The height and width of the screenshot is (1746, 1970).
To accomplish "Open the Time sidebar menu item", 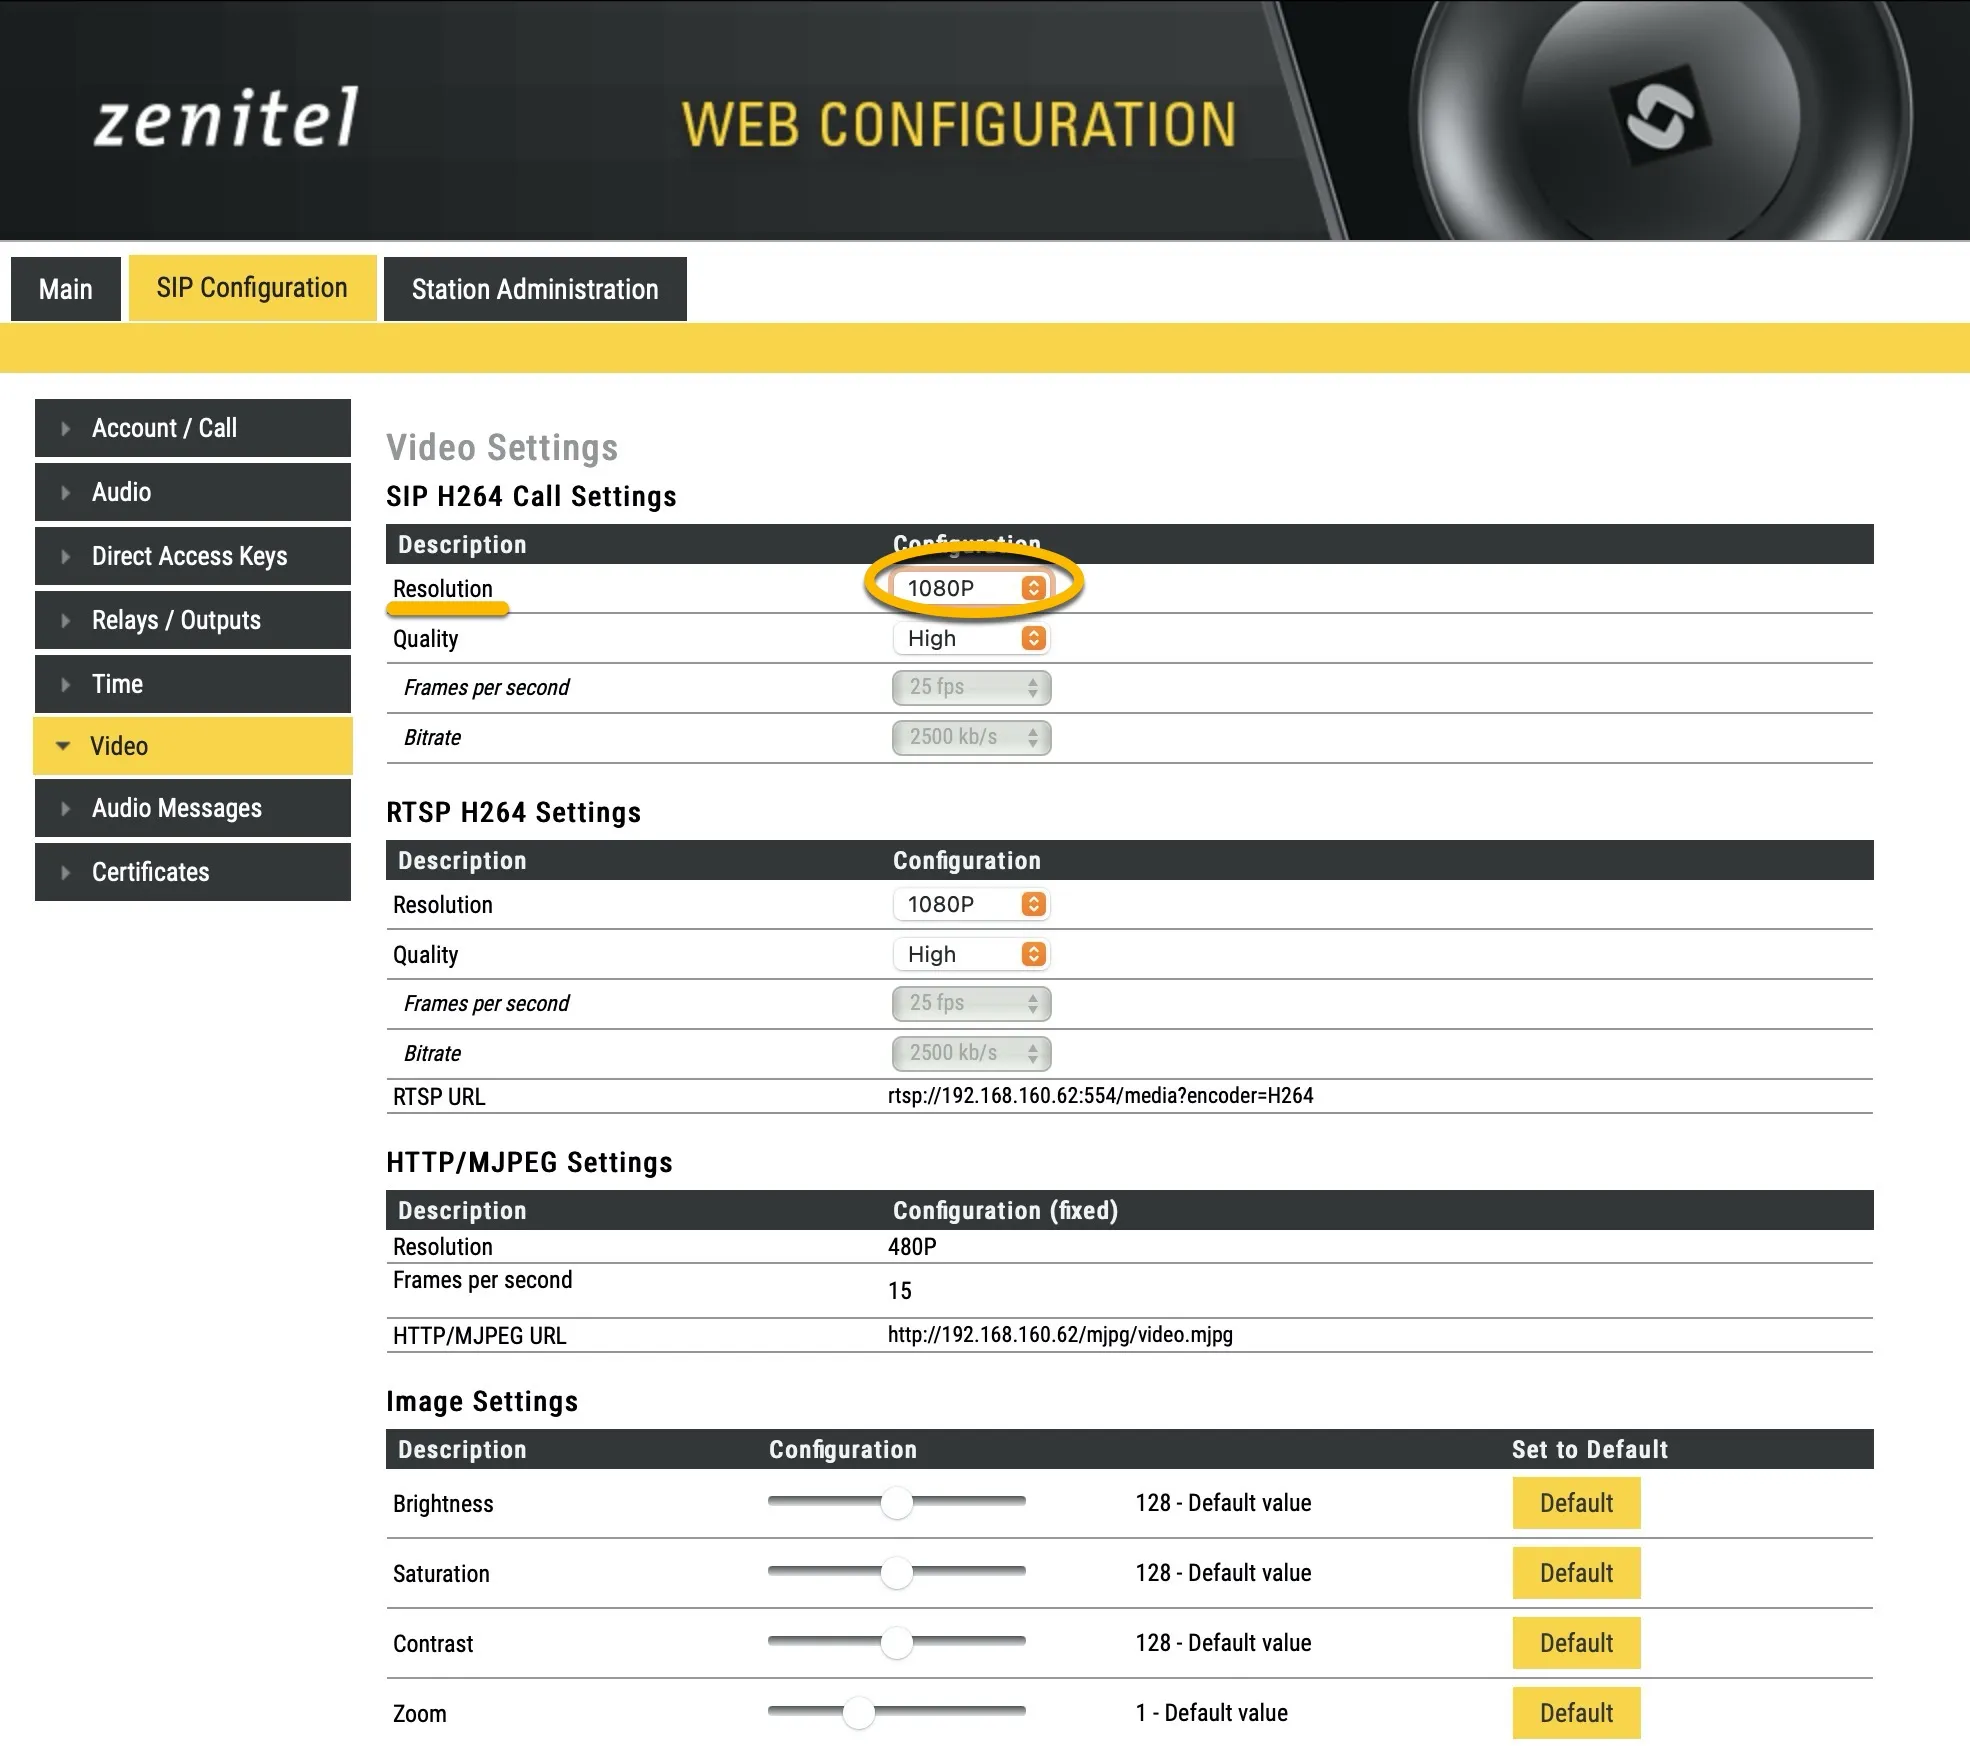I will pyautogui.click(x=193, y=684).
